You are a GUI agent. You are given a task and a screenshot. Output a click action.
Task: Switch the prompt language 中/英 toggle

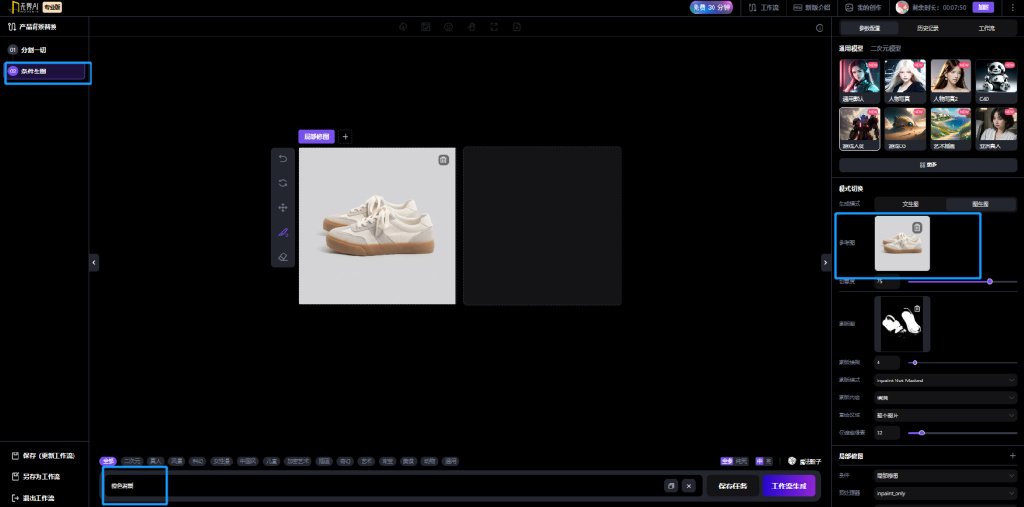click(764, 461)
